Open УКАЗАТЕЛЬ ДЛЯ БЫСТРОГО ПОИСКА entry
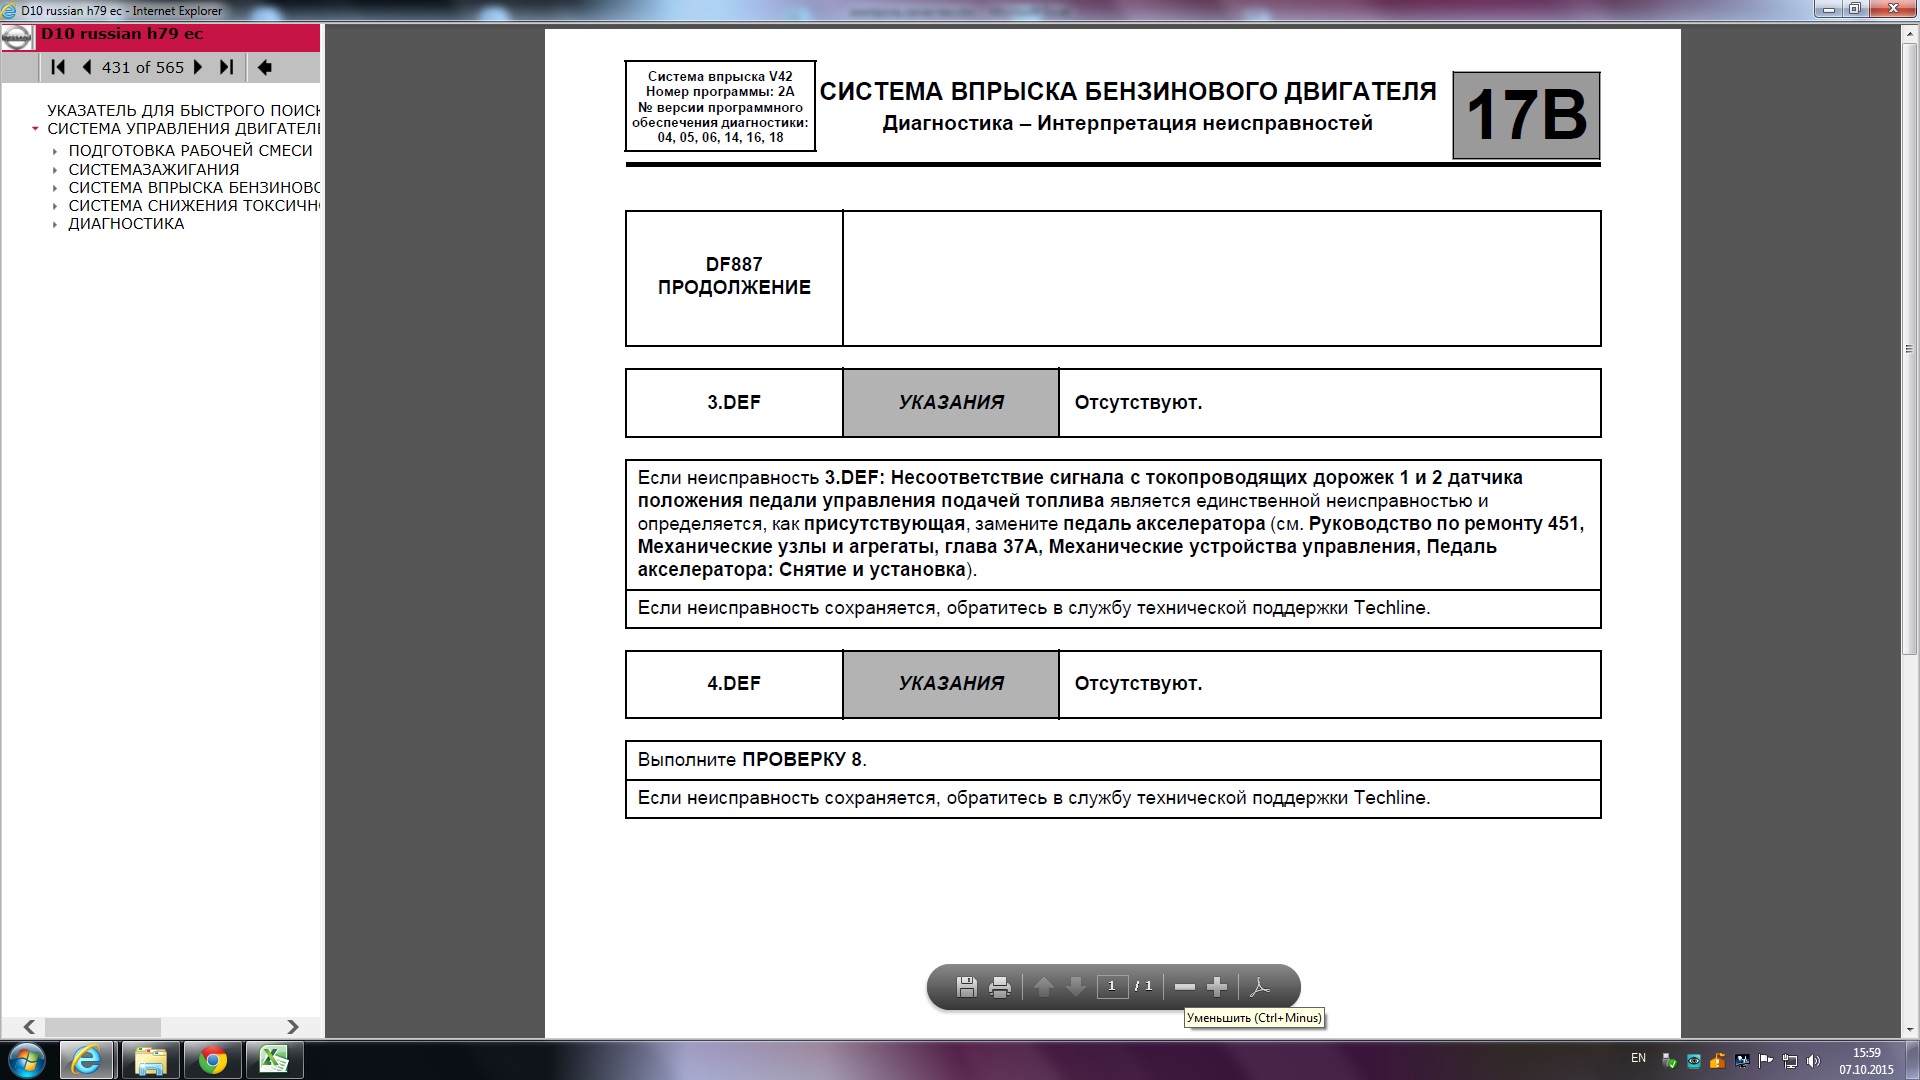The width and height of the screenshot is (1920, 1080). tap(183, 110)
